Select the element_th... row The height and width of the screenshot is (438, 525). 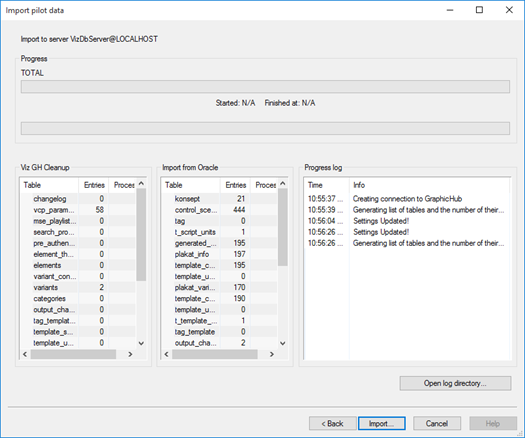78,254
